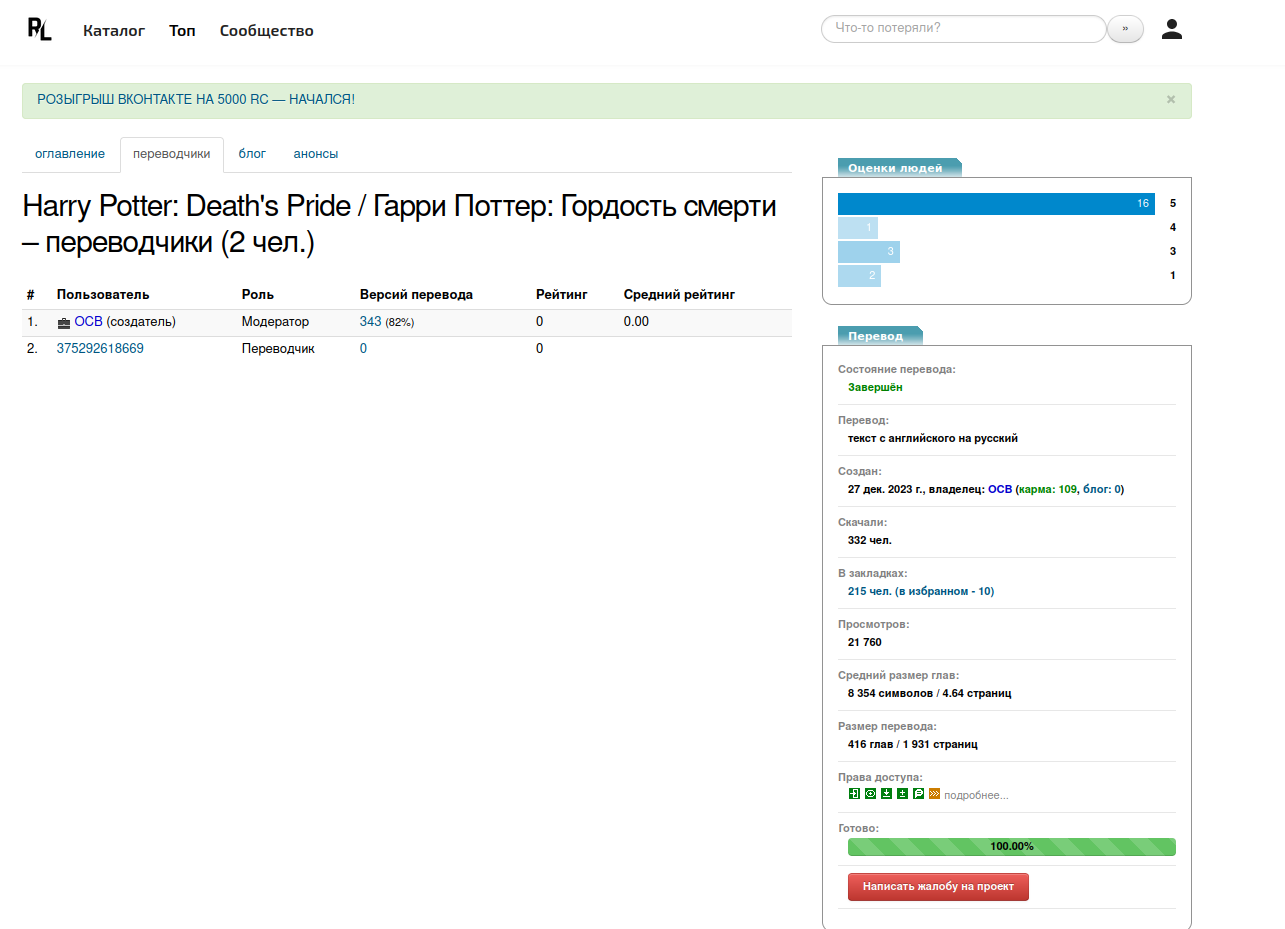Open the Сообщество menu
The width and height of the screenshot is (1285, 929).
click(266, 31)
